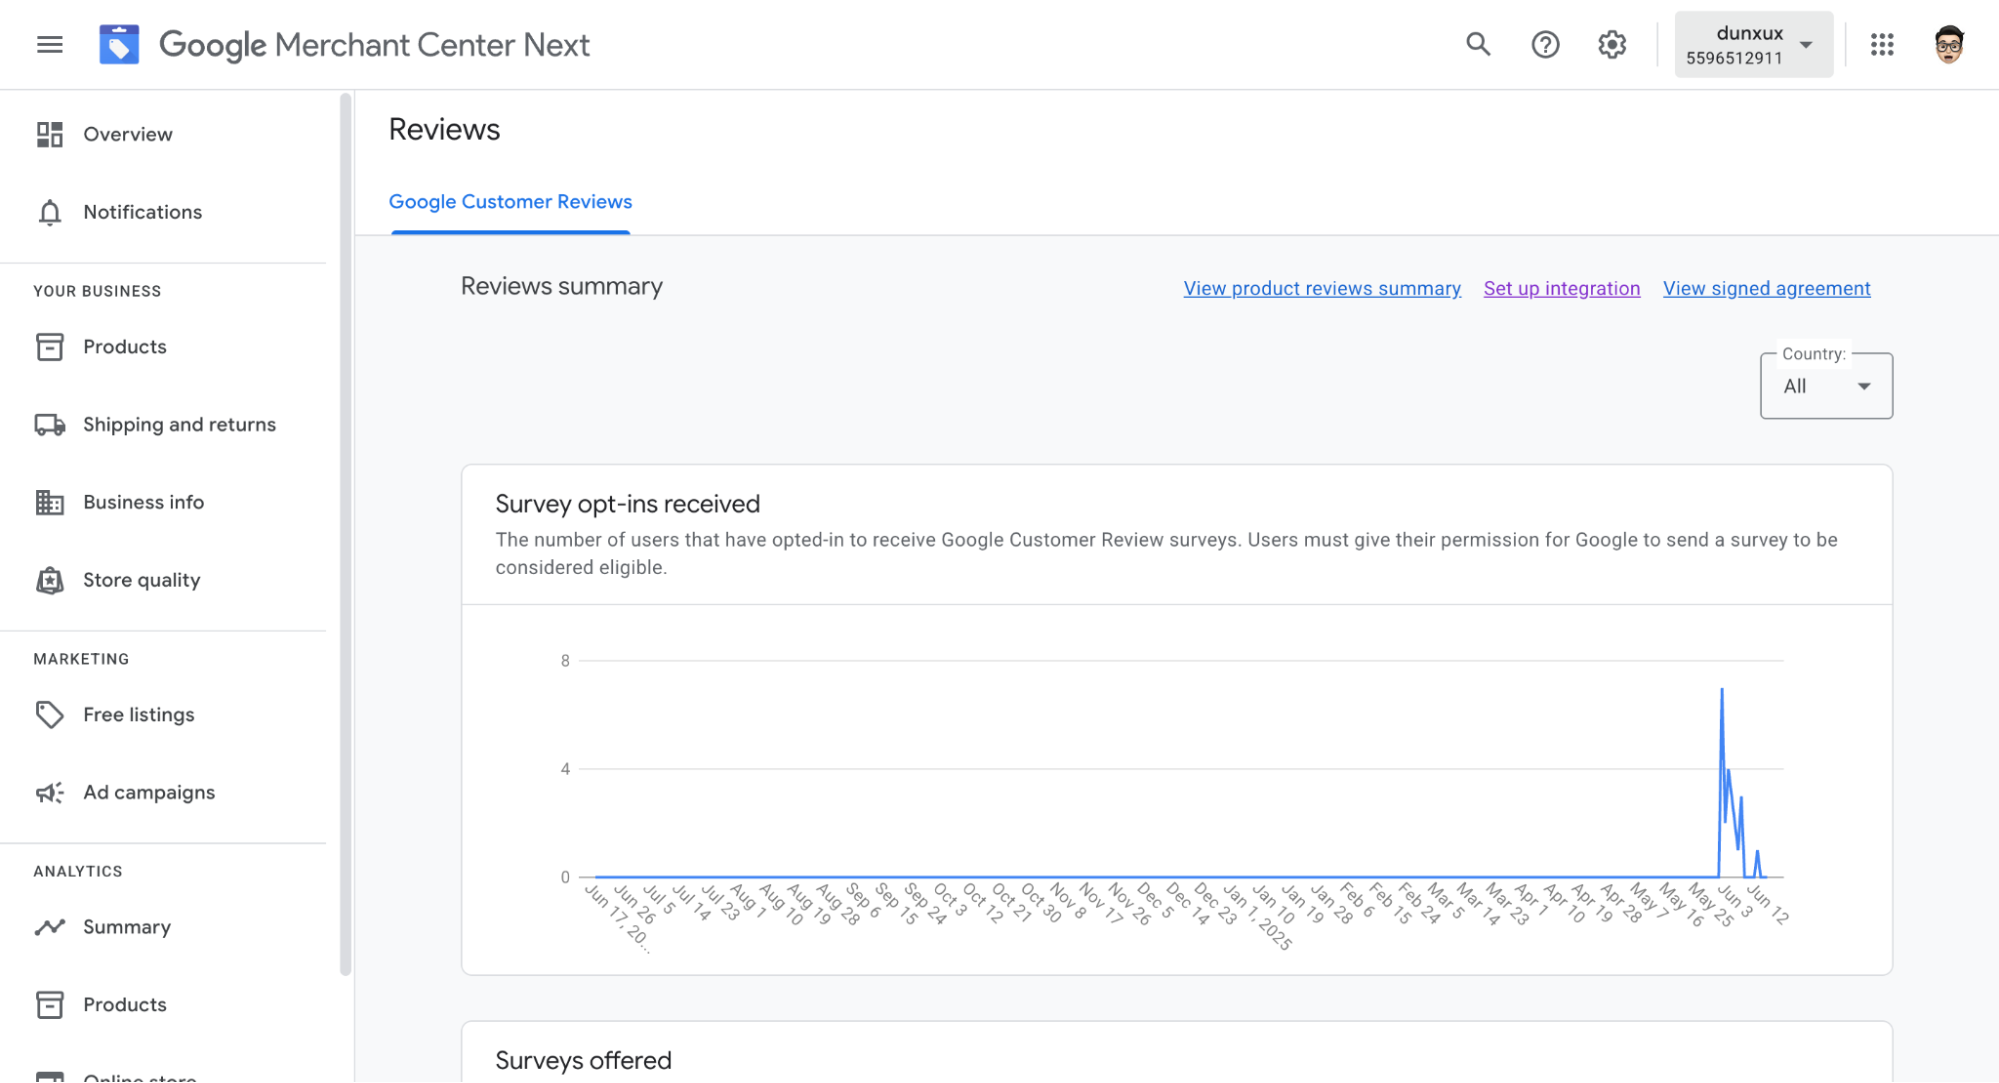Click the Store quality badge icon

50,580
